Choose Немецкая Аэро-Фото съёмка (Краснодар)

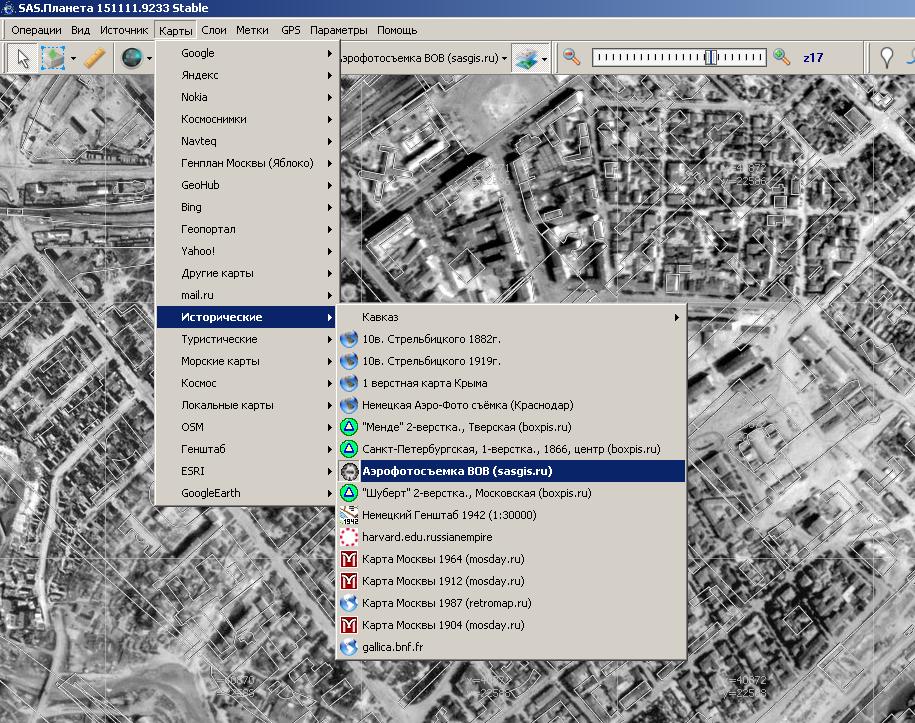click(511, 405)
